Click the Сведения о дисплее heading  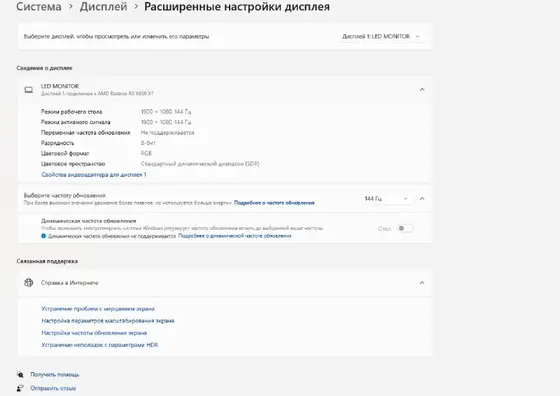click(x=44, y=68)
